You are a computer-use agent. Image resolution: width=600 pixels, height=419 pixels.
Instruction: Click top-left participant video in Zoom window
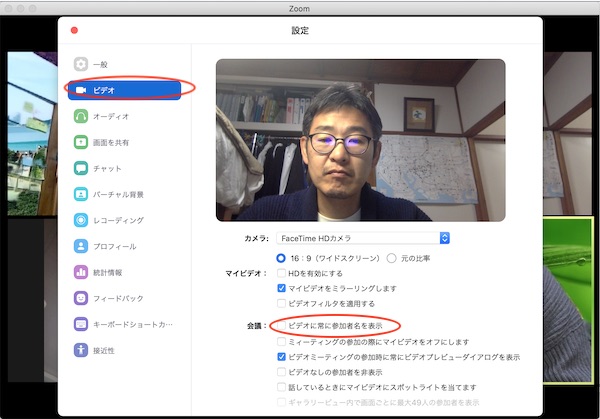click(x=33, y=134)
